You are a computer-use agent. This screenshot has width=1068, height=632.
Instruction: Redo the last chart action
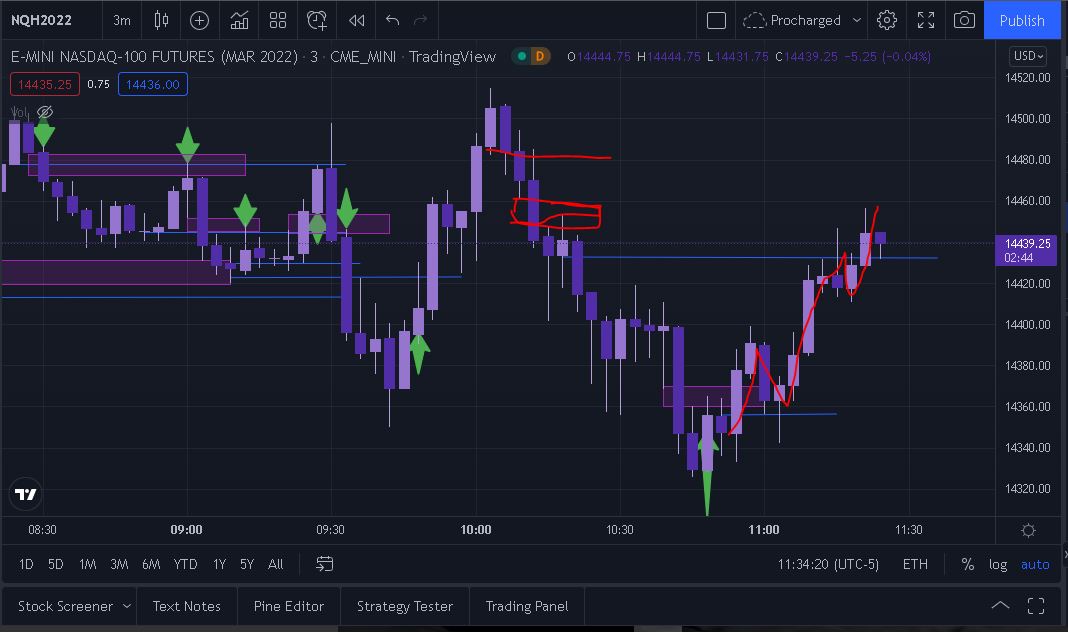click(421, 20)
